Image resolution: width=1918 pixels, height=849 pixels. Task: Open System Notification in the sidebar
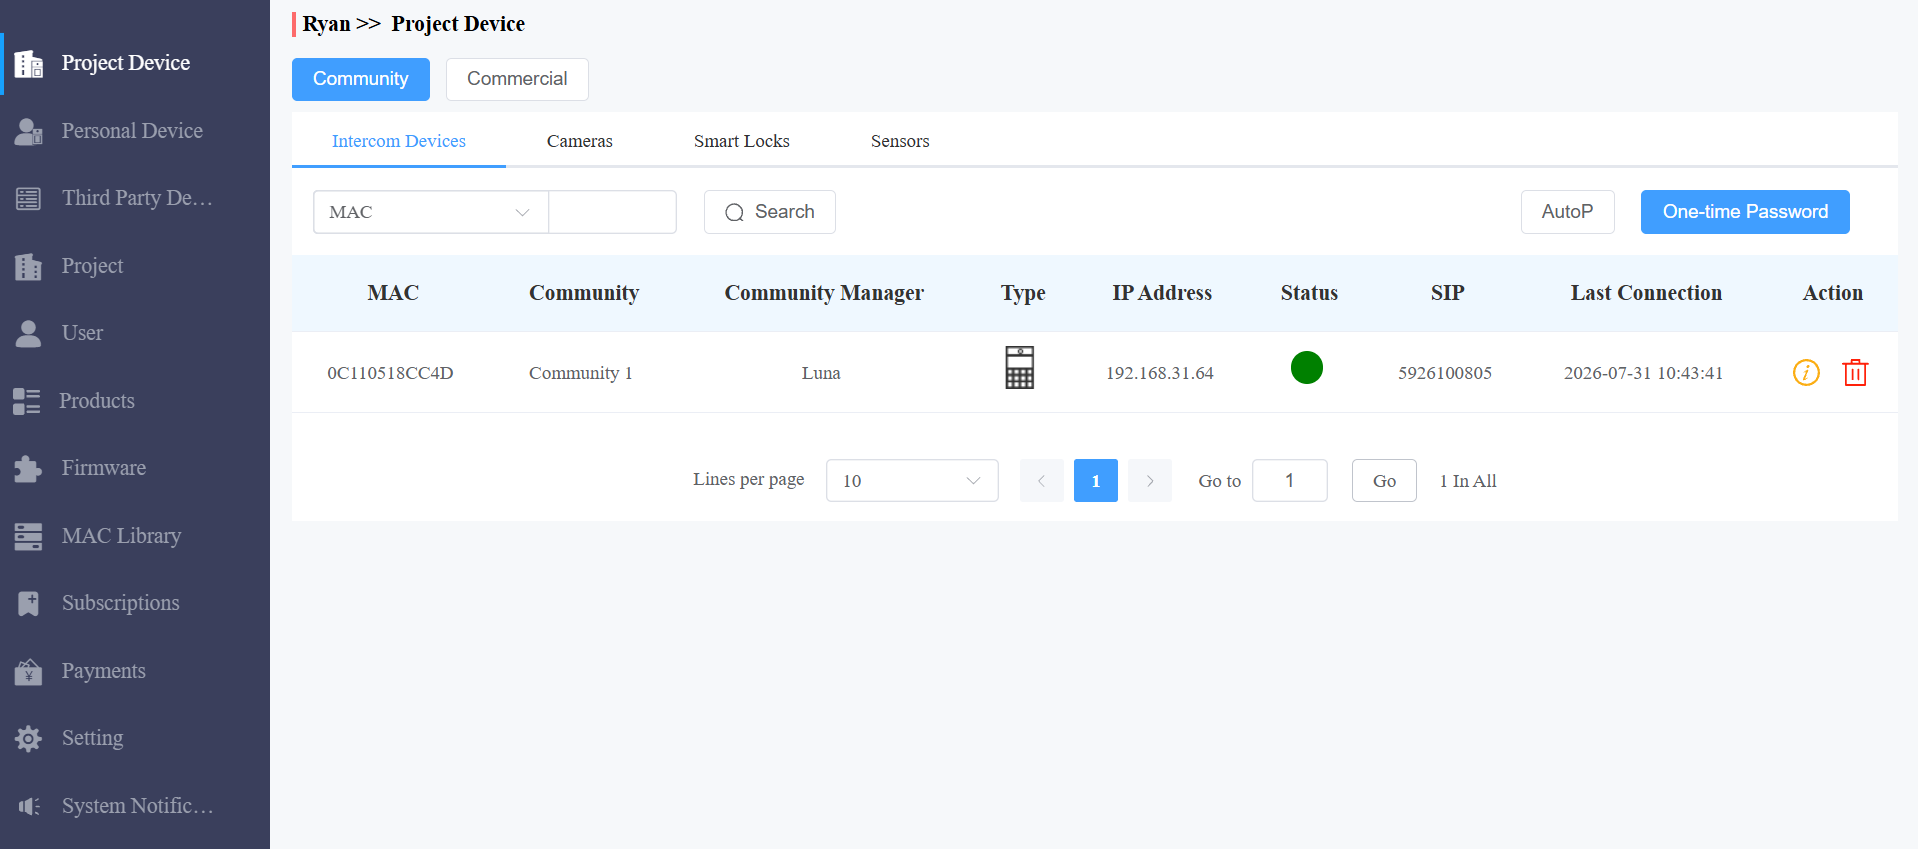pyautogui.click(x=135, y=806)
